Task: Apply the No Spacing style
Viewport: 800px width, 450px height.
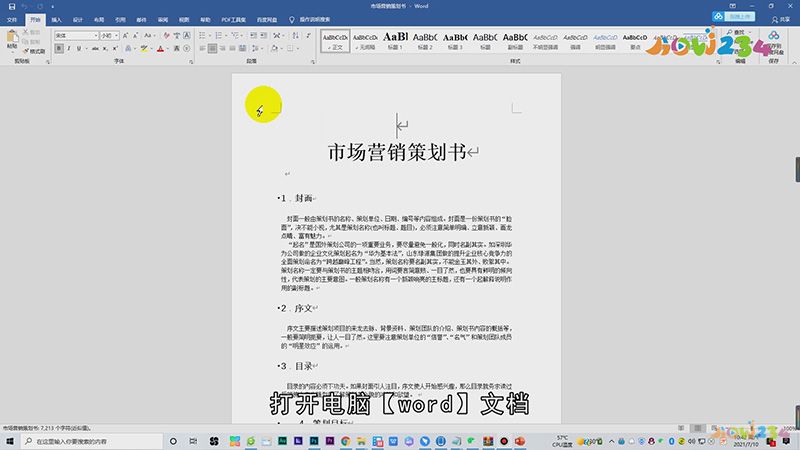Action: pos(365,41)
